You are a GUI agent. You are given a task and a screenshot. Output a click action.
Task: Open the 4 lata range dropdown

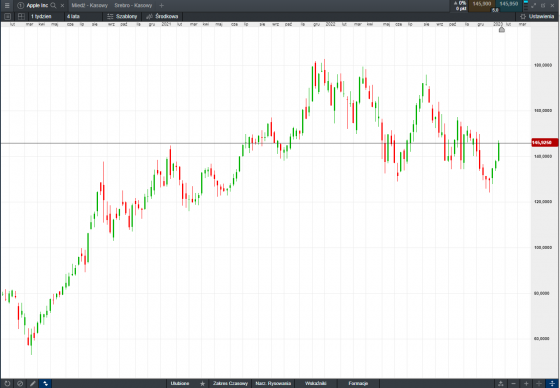click(x=83, y=16)
